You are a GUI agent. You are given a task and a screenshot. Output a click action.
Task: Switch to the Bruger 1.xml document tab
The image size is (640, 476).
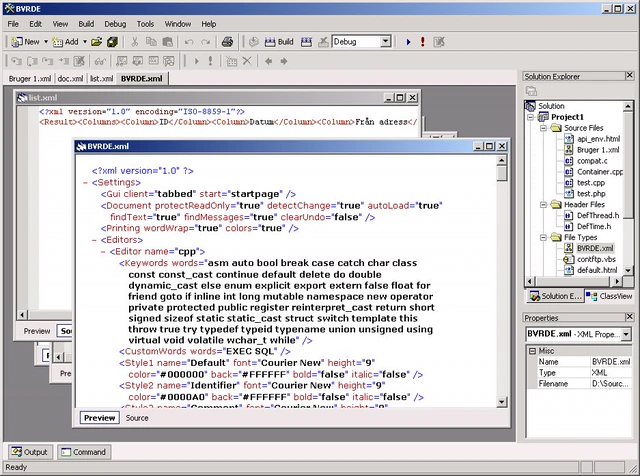click(30, 78)
